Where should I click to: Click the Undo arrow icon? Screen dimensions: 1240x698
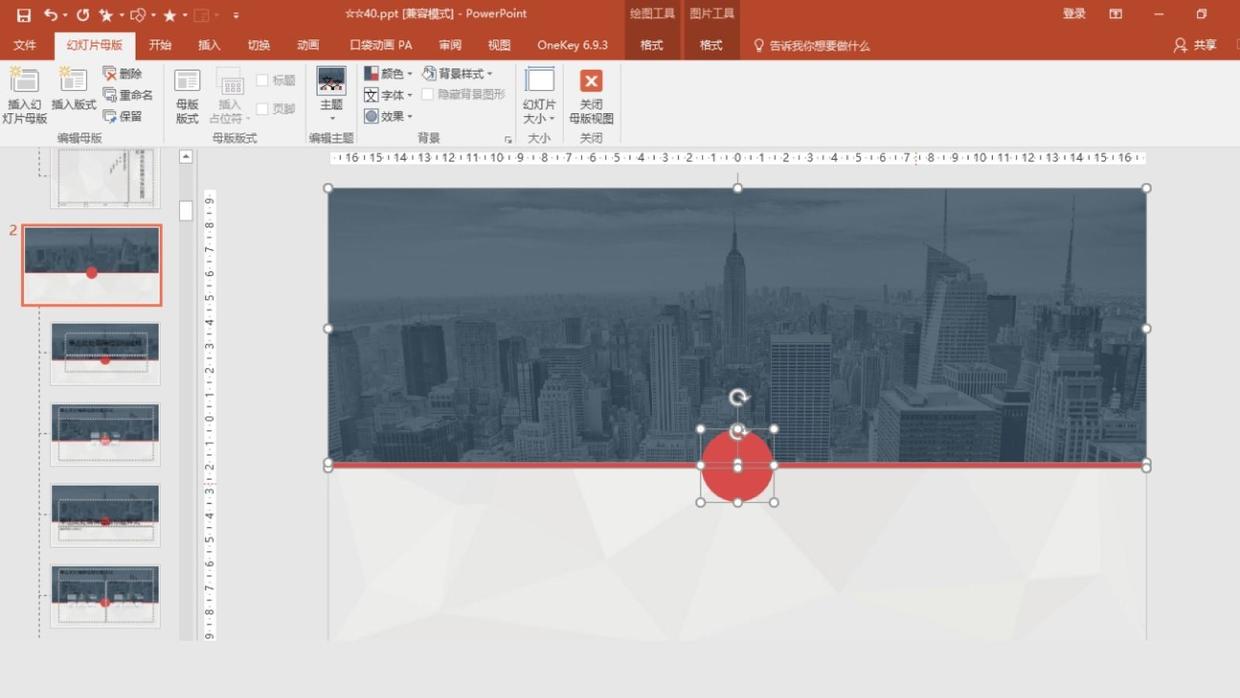[50, 15]
